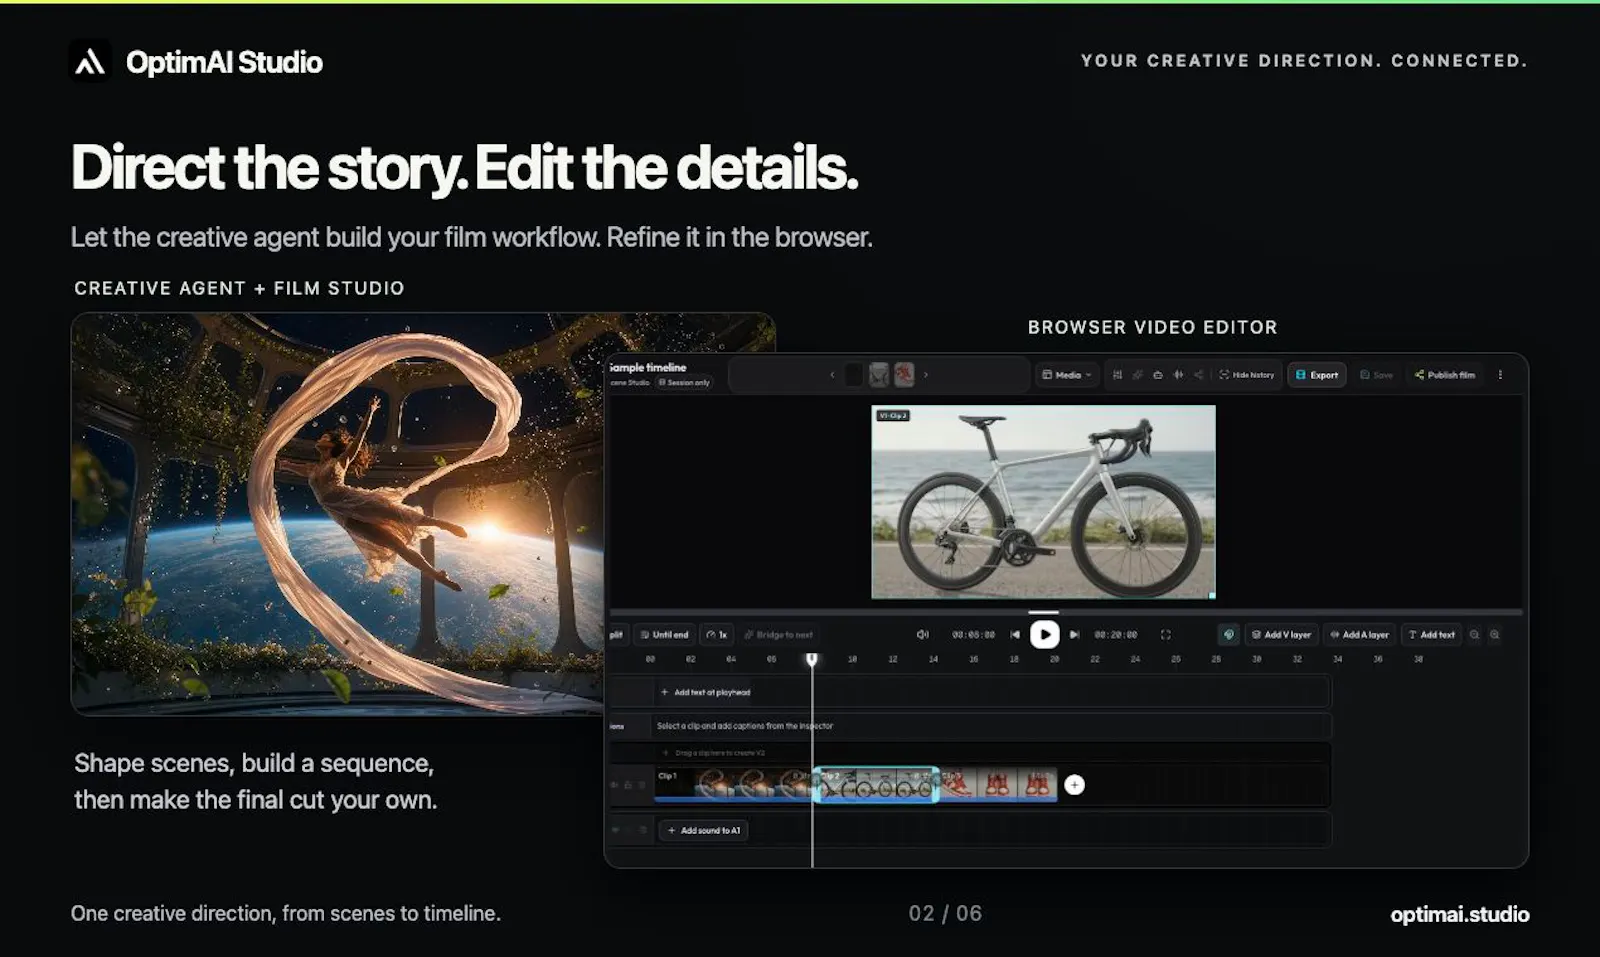Change the 1x playback speed
This screenshot has height=957, width=1600.
tap(716, 634)
